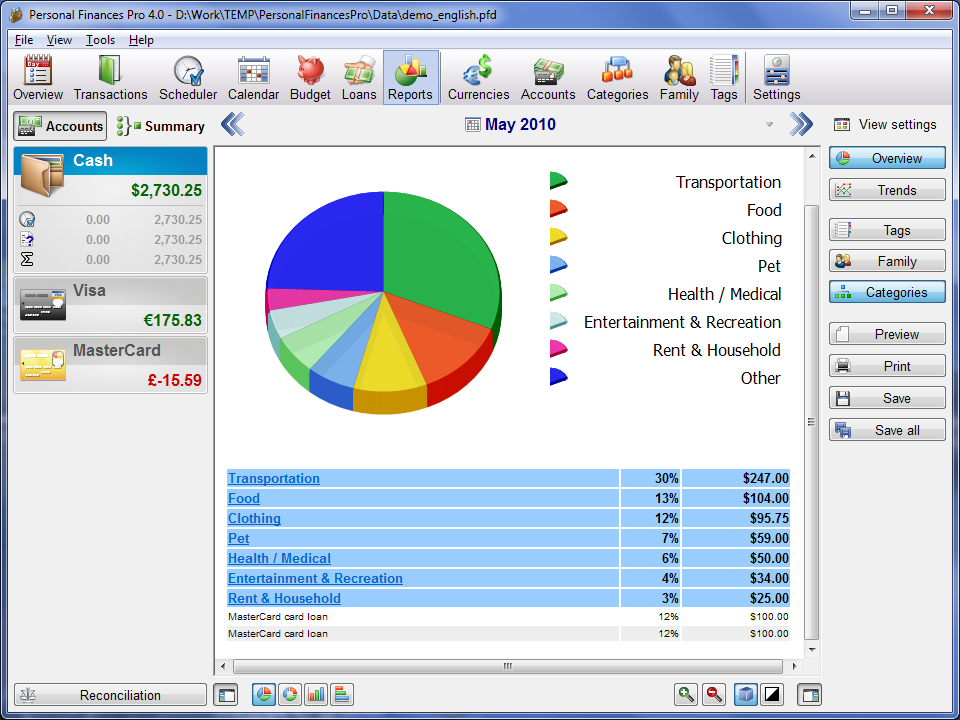Image resolution: width=960 pixels, height=720 pixels.
Task: Click the pink Rent & Household legend swatch
Action: pyautogui.click(x=558, y=348)
